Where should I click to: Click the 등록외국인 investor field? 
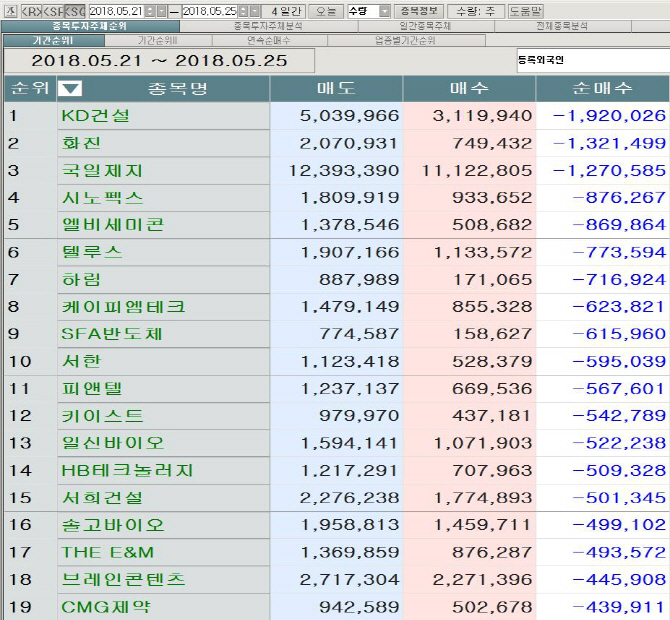point(593,60)
